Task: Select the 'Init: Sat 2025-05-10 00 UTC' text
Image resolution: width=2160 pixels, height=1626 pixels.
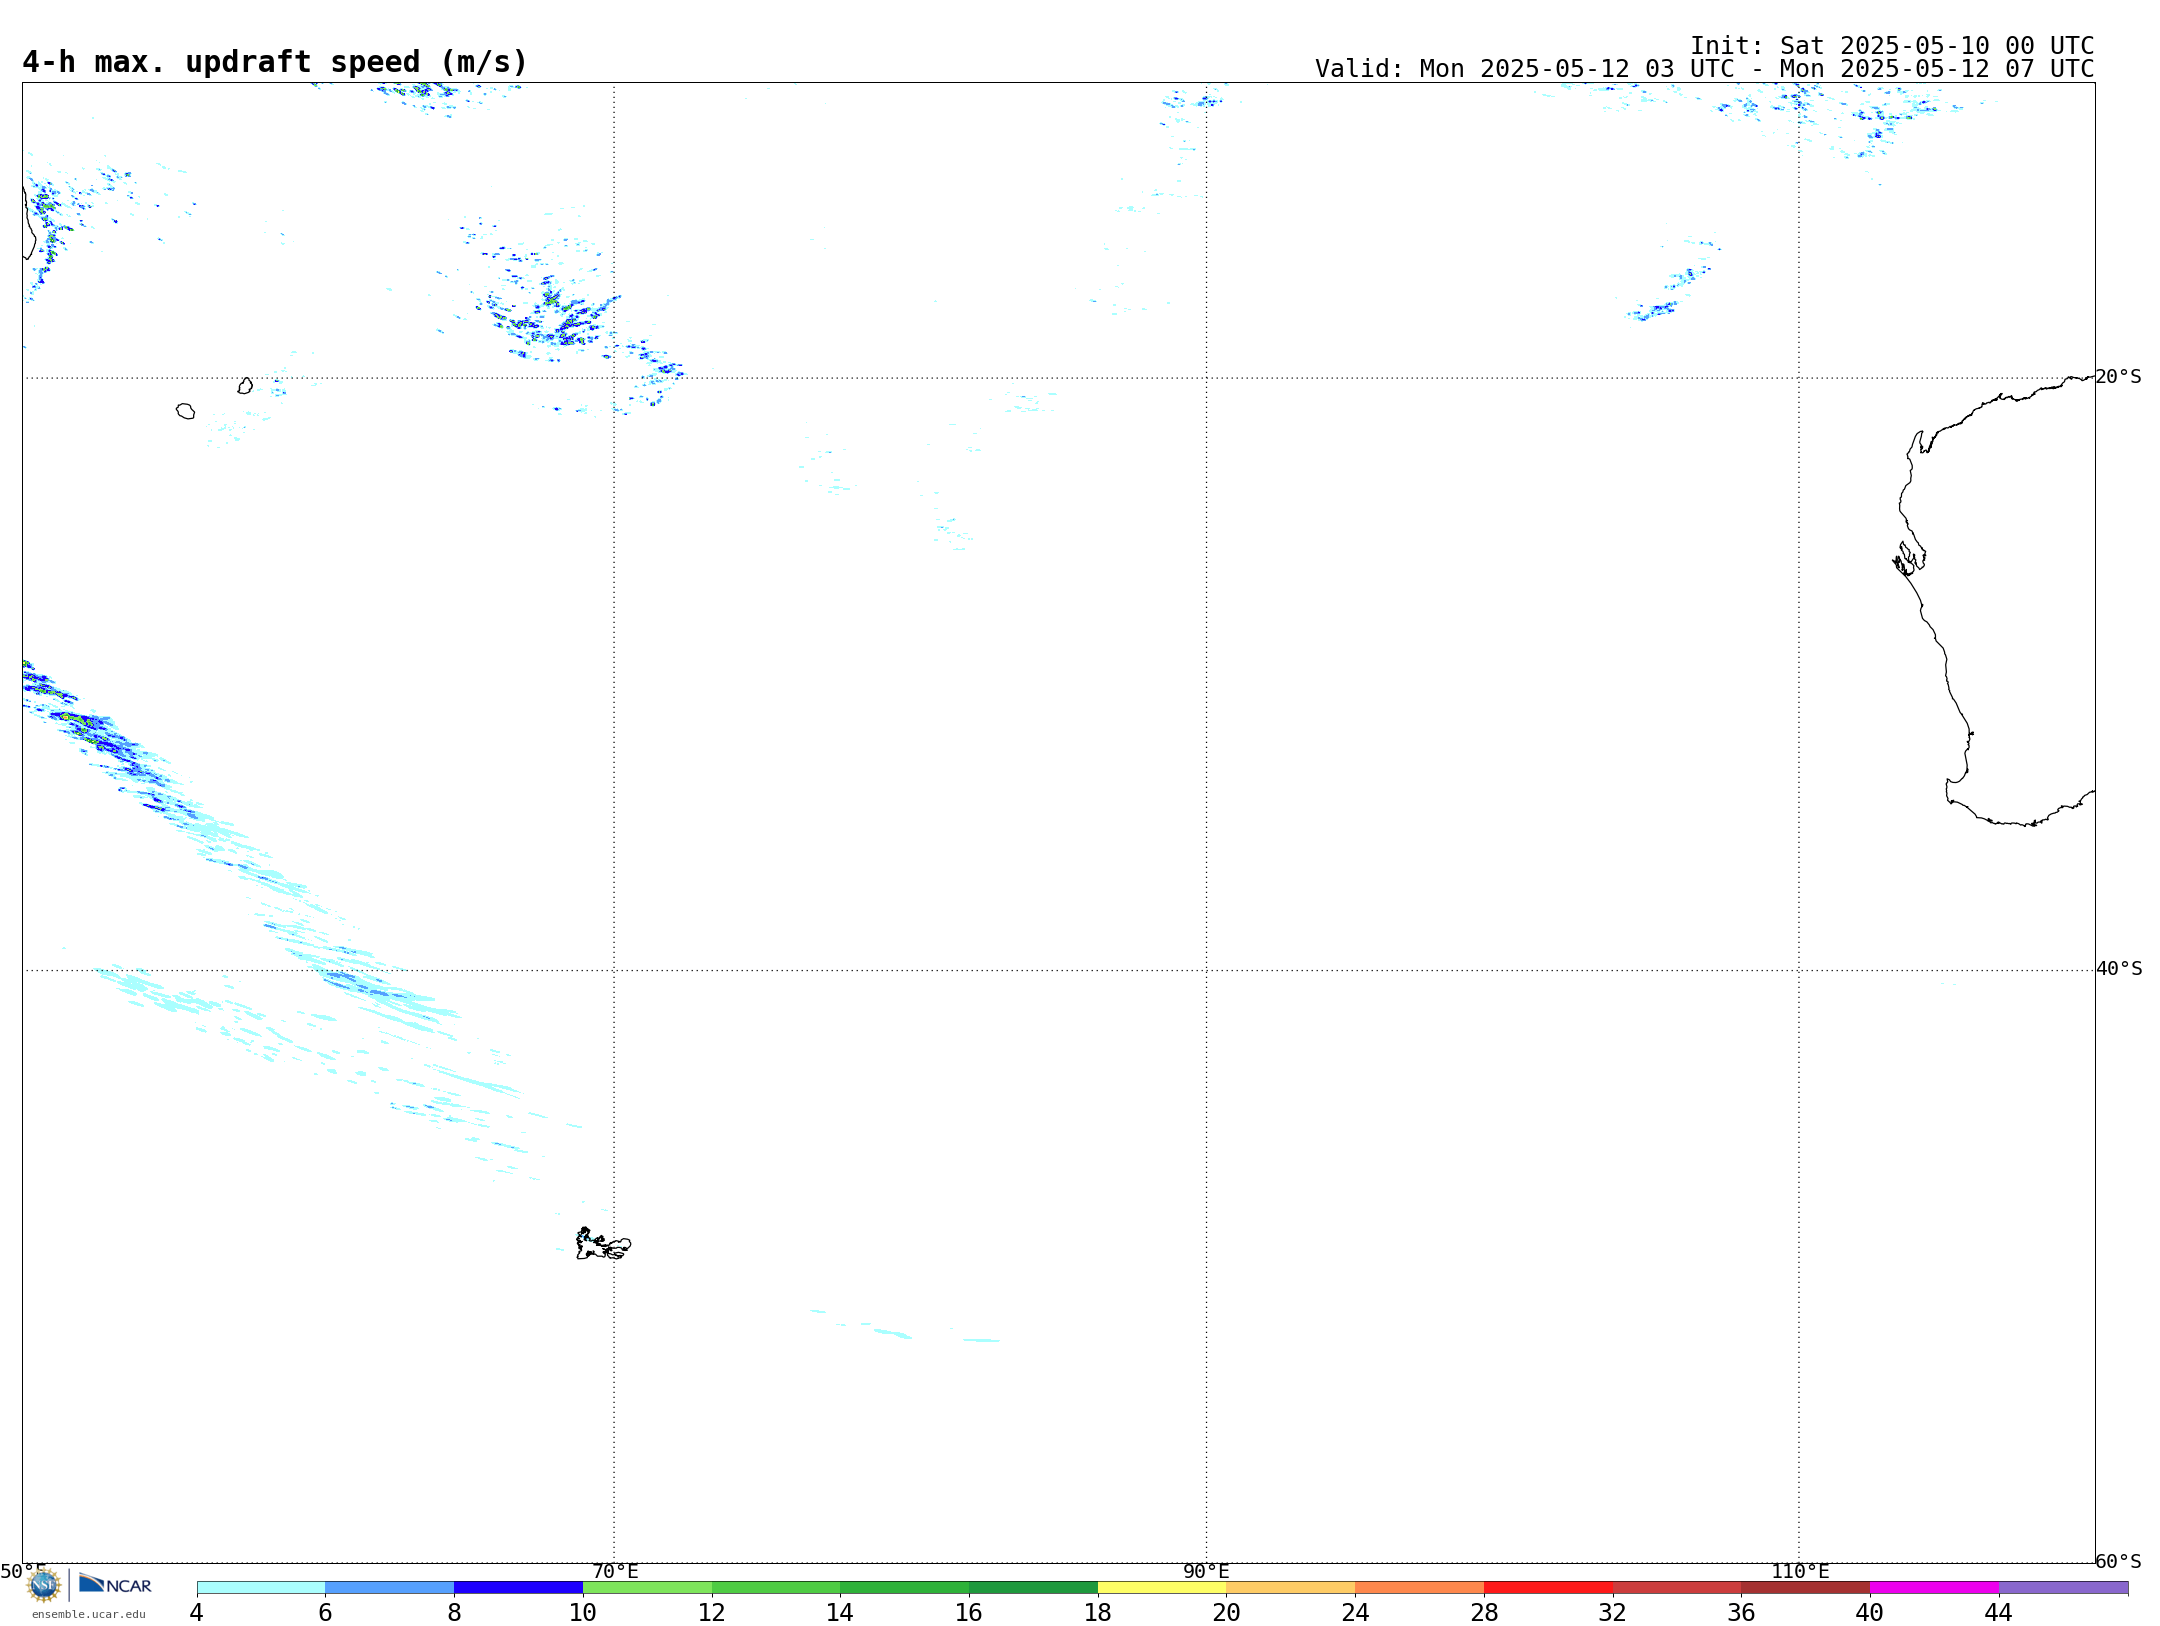Action: coord(1892,46)
